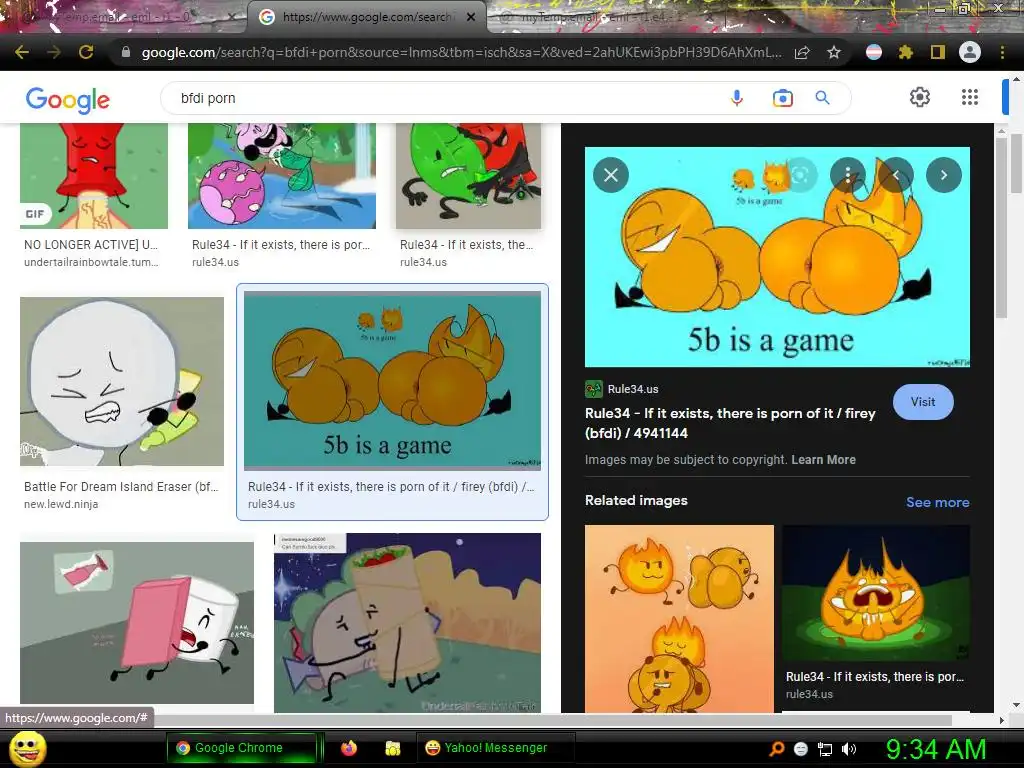
Task: Open the large '5b is a game' preview image
Action: pyautogui.click(x=777, y=257)
